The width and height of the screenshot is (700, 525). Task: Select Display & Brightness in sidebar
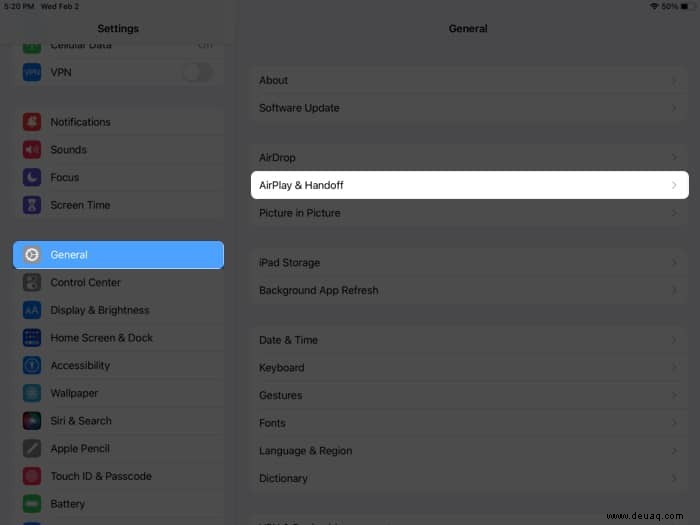pyautogui.click(x=118, y=310)
